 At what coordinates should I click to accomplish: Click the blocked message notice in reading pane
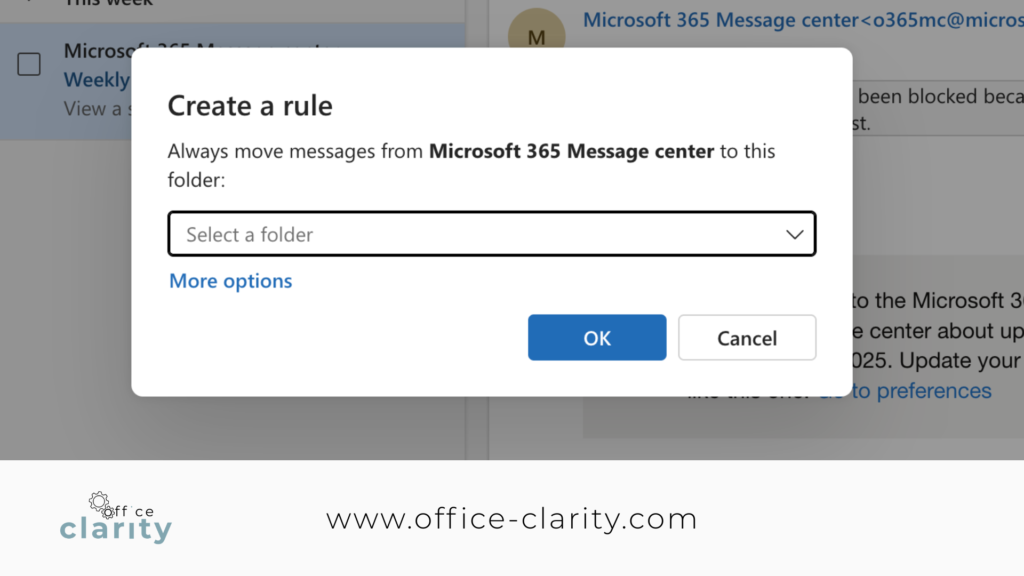pyautogui.click(x=940, y=97)
